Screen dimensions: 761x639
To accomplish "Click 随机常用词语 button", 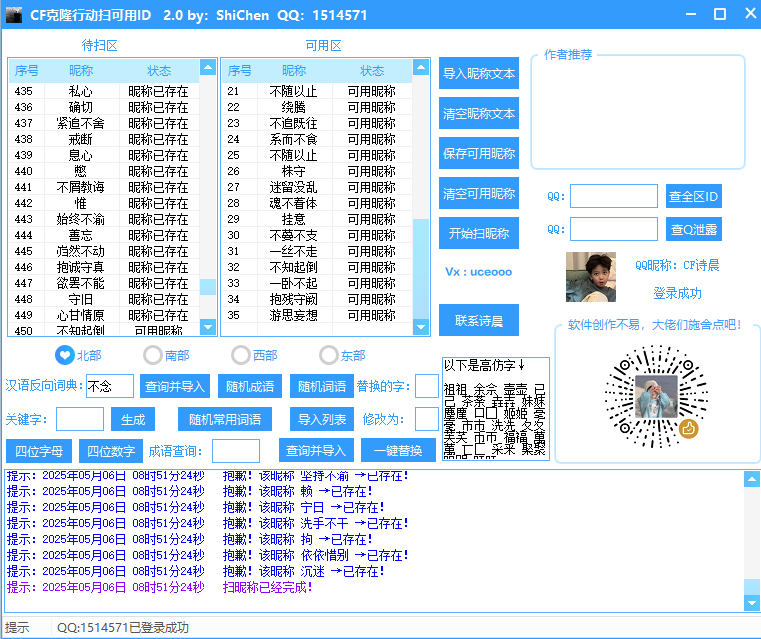I will (x=225, y=419).
